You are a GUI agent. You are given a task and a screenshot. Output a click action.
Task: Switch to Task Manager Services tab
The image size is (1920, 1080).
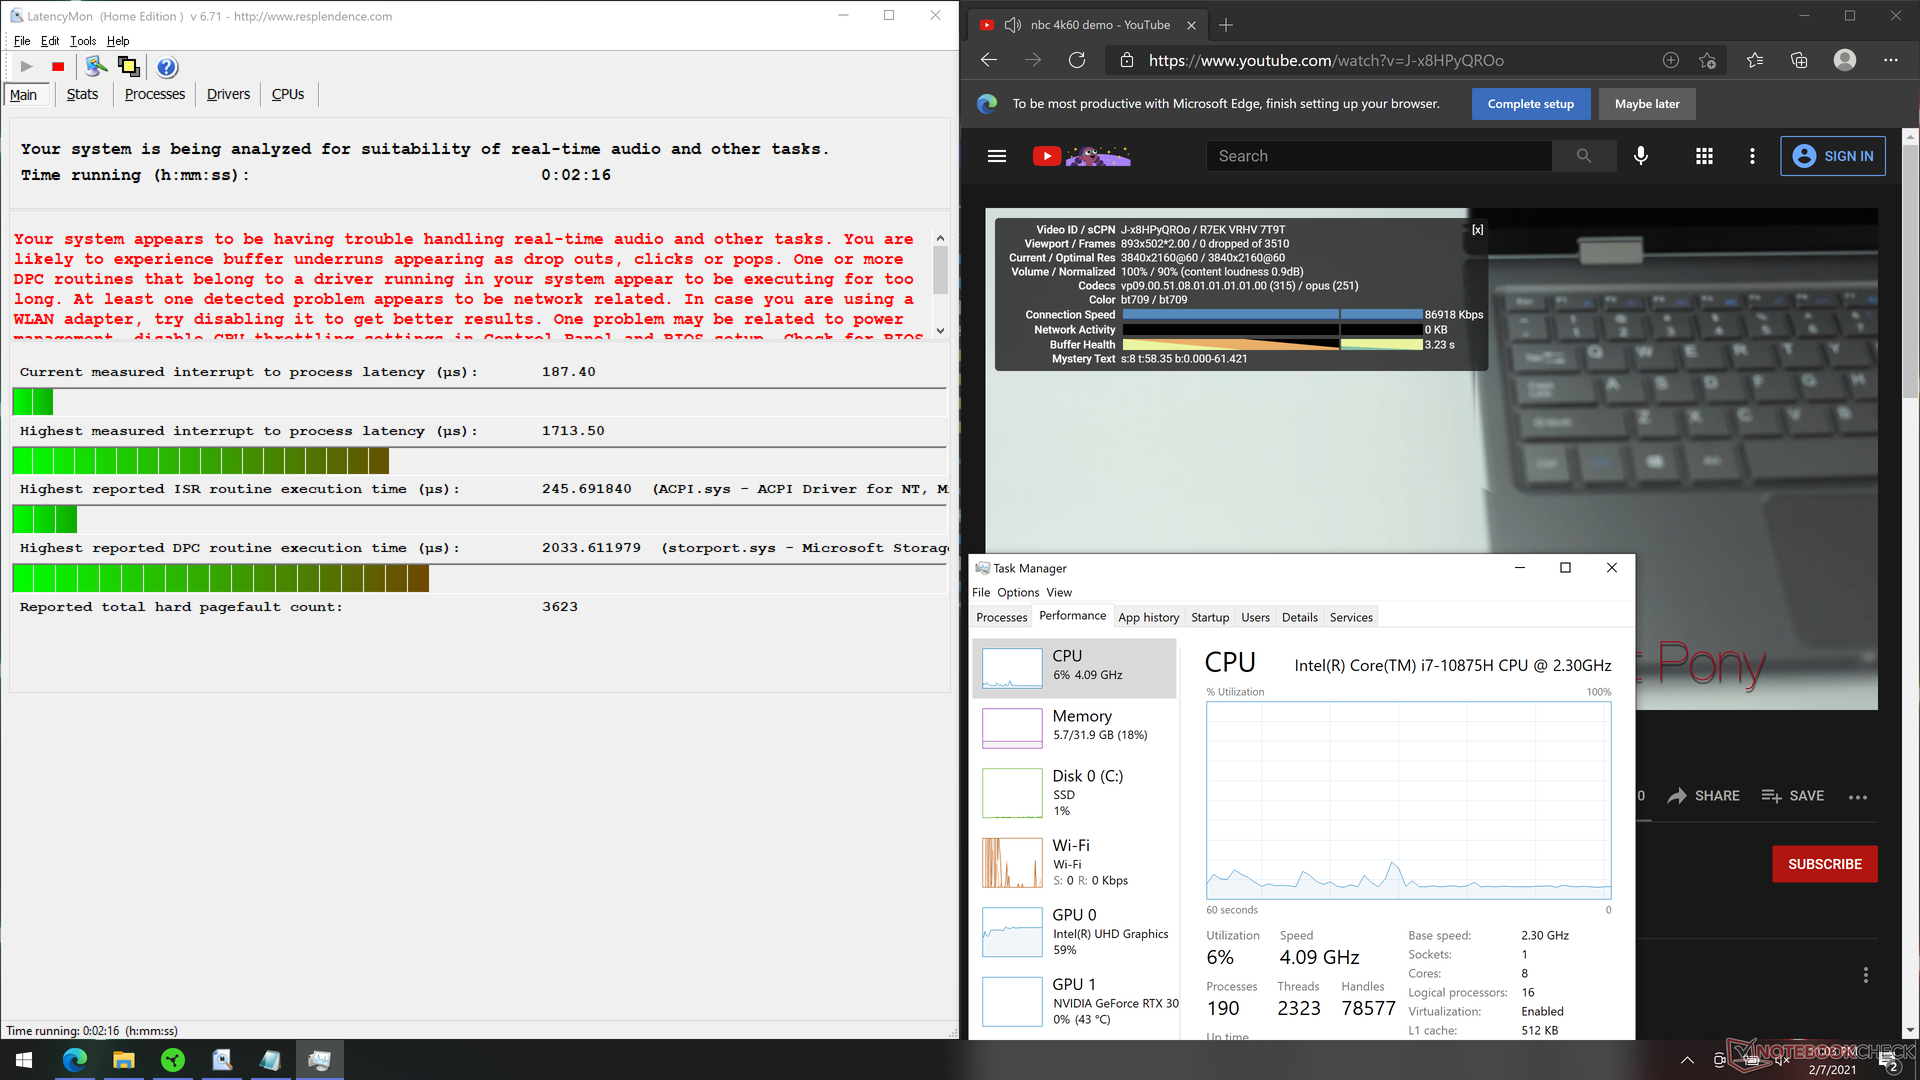coord(1351,617)
